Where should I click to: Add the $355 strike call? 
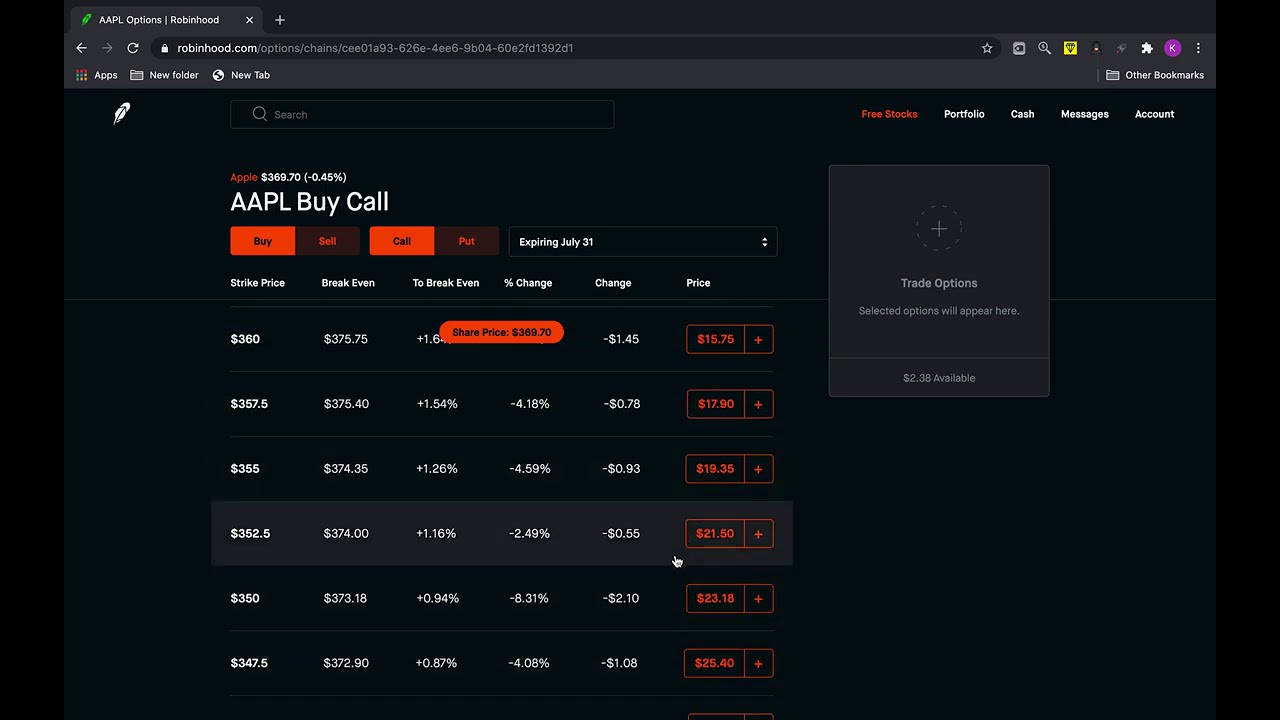tap(758, 469)
